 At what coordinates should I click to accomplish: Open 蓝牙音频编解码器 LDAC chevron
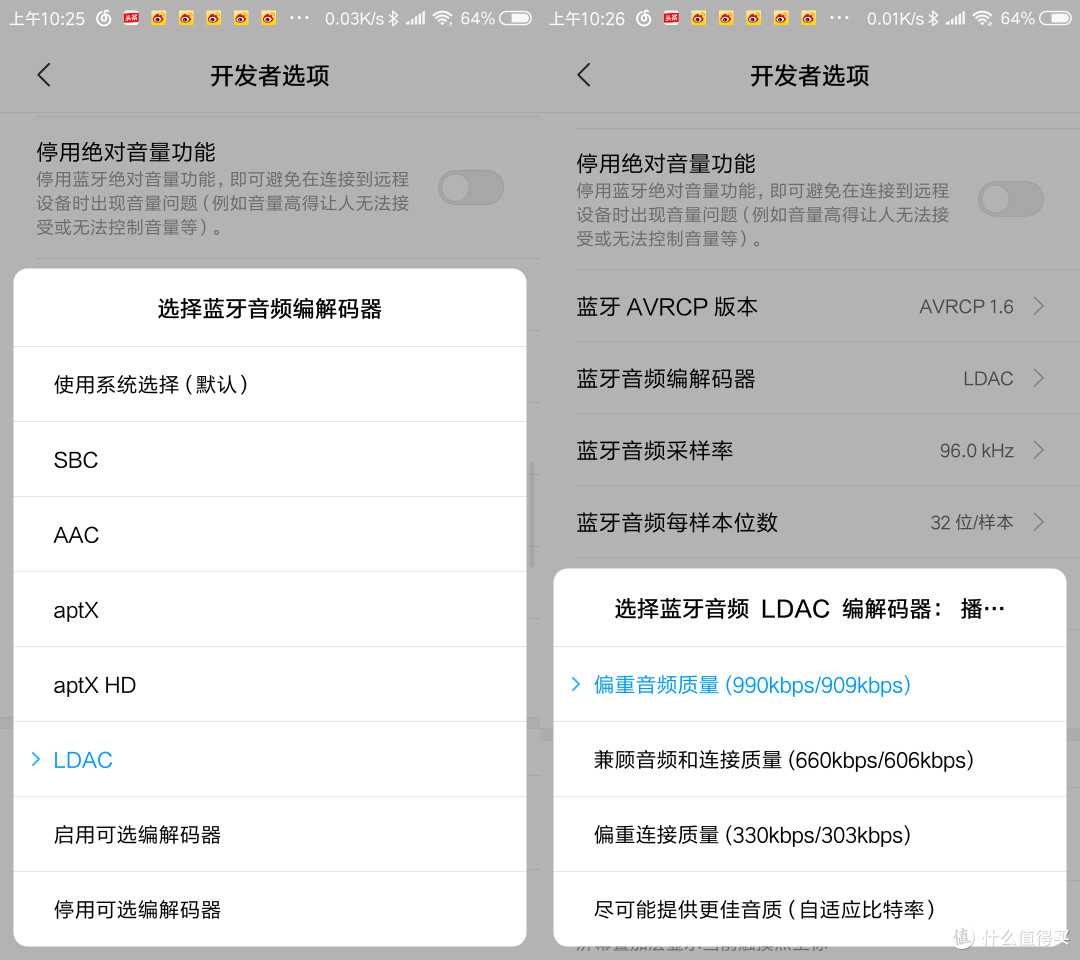click(1039, 378)
